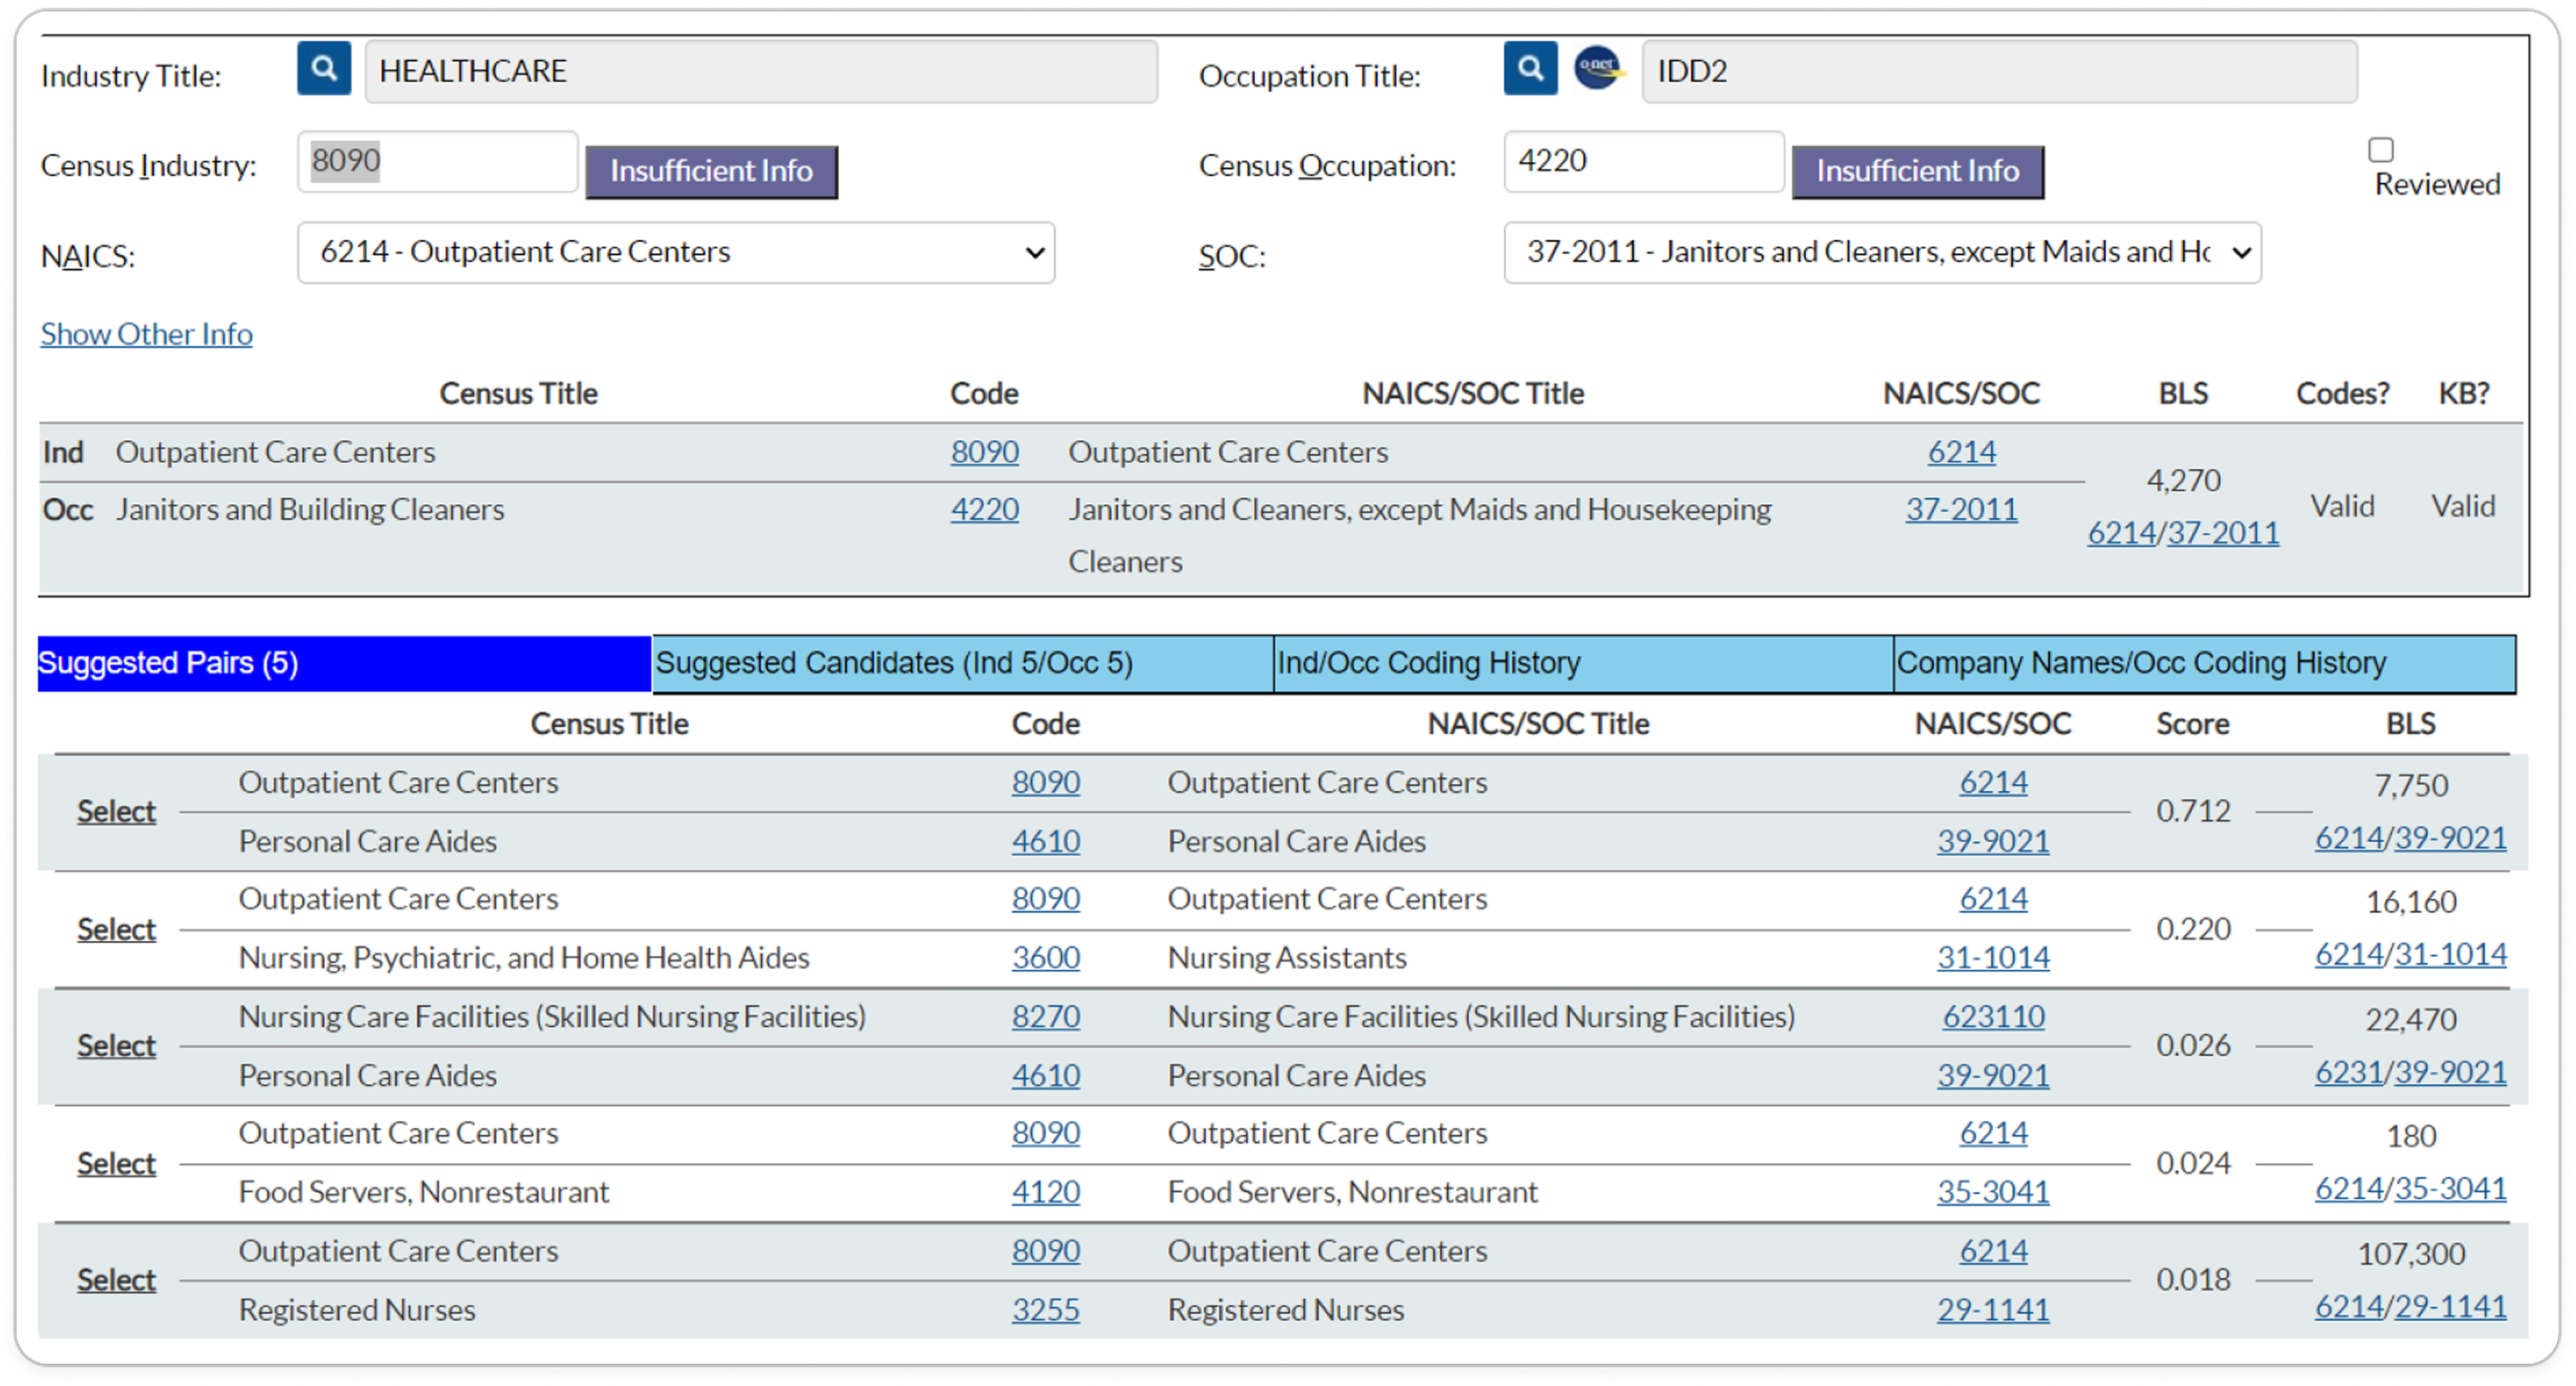Viewport: 2576px width, 1386px height.
Task: Toggle the Reviewed checkbox
Action: point(2380,150)
